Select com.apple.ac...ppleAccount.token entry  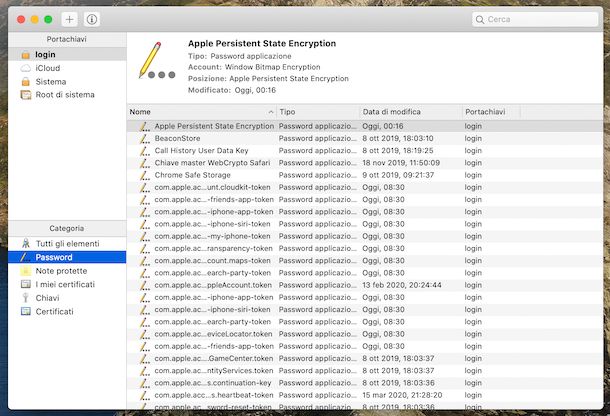365,285
